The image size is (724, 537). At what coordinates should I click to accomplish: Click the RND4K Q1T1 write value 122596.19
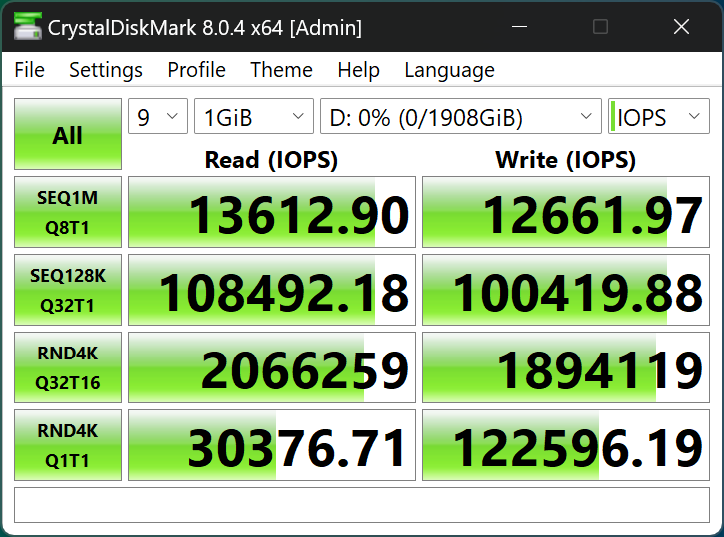[x=566, y=445]
